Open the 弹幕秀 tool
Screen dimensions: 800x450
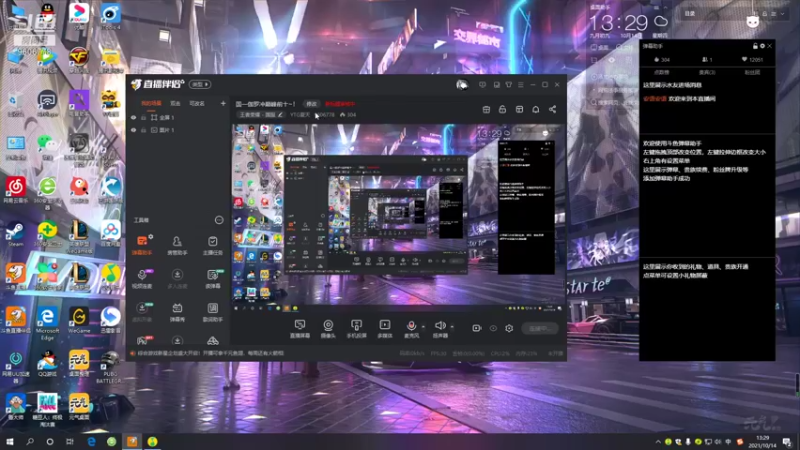click(x=177, y=312)
